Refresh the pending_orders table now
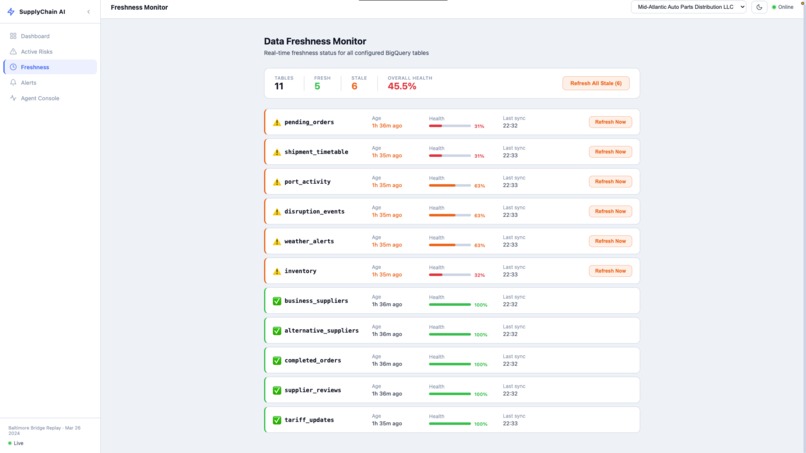The image size is (806, 453). point(610,122)
